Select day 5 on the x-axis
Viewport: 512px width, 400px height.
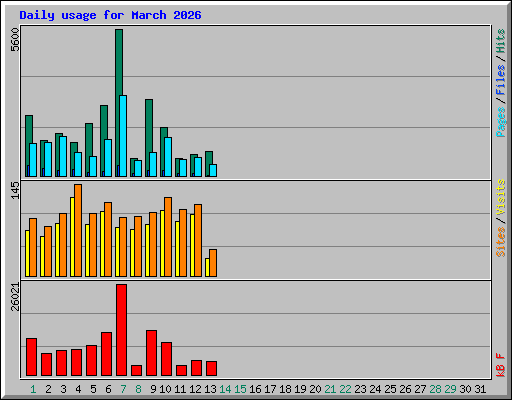coord(93,389)
